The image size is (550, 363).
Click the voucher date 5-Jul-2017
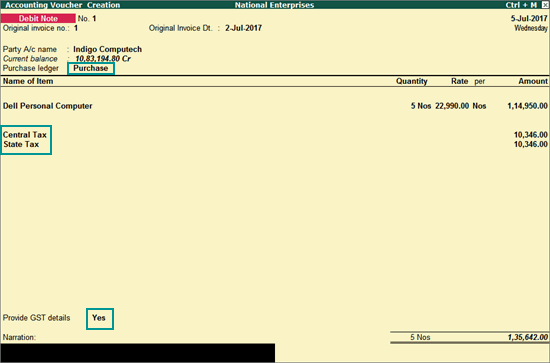coord(529,19)
